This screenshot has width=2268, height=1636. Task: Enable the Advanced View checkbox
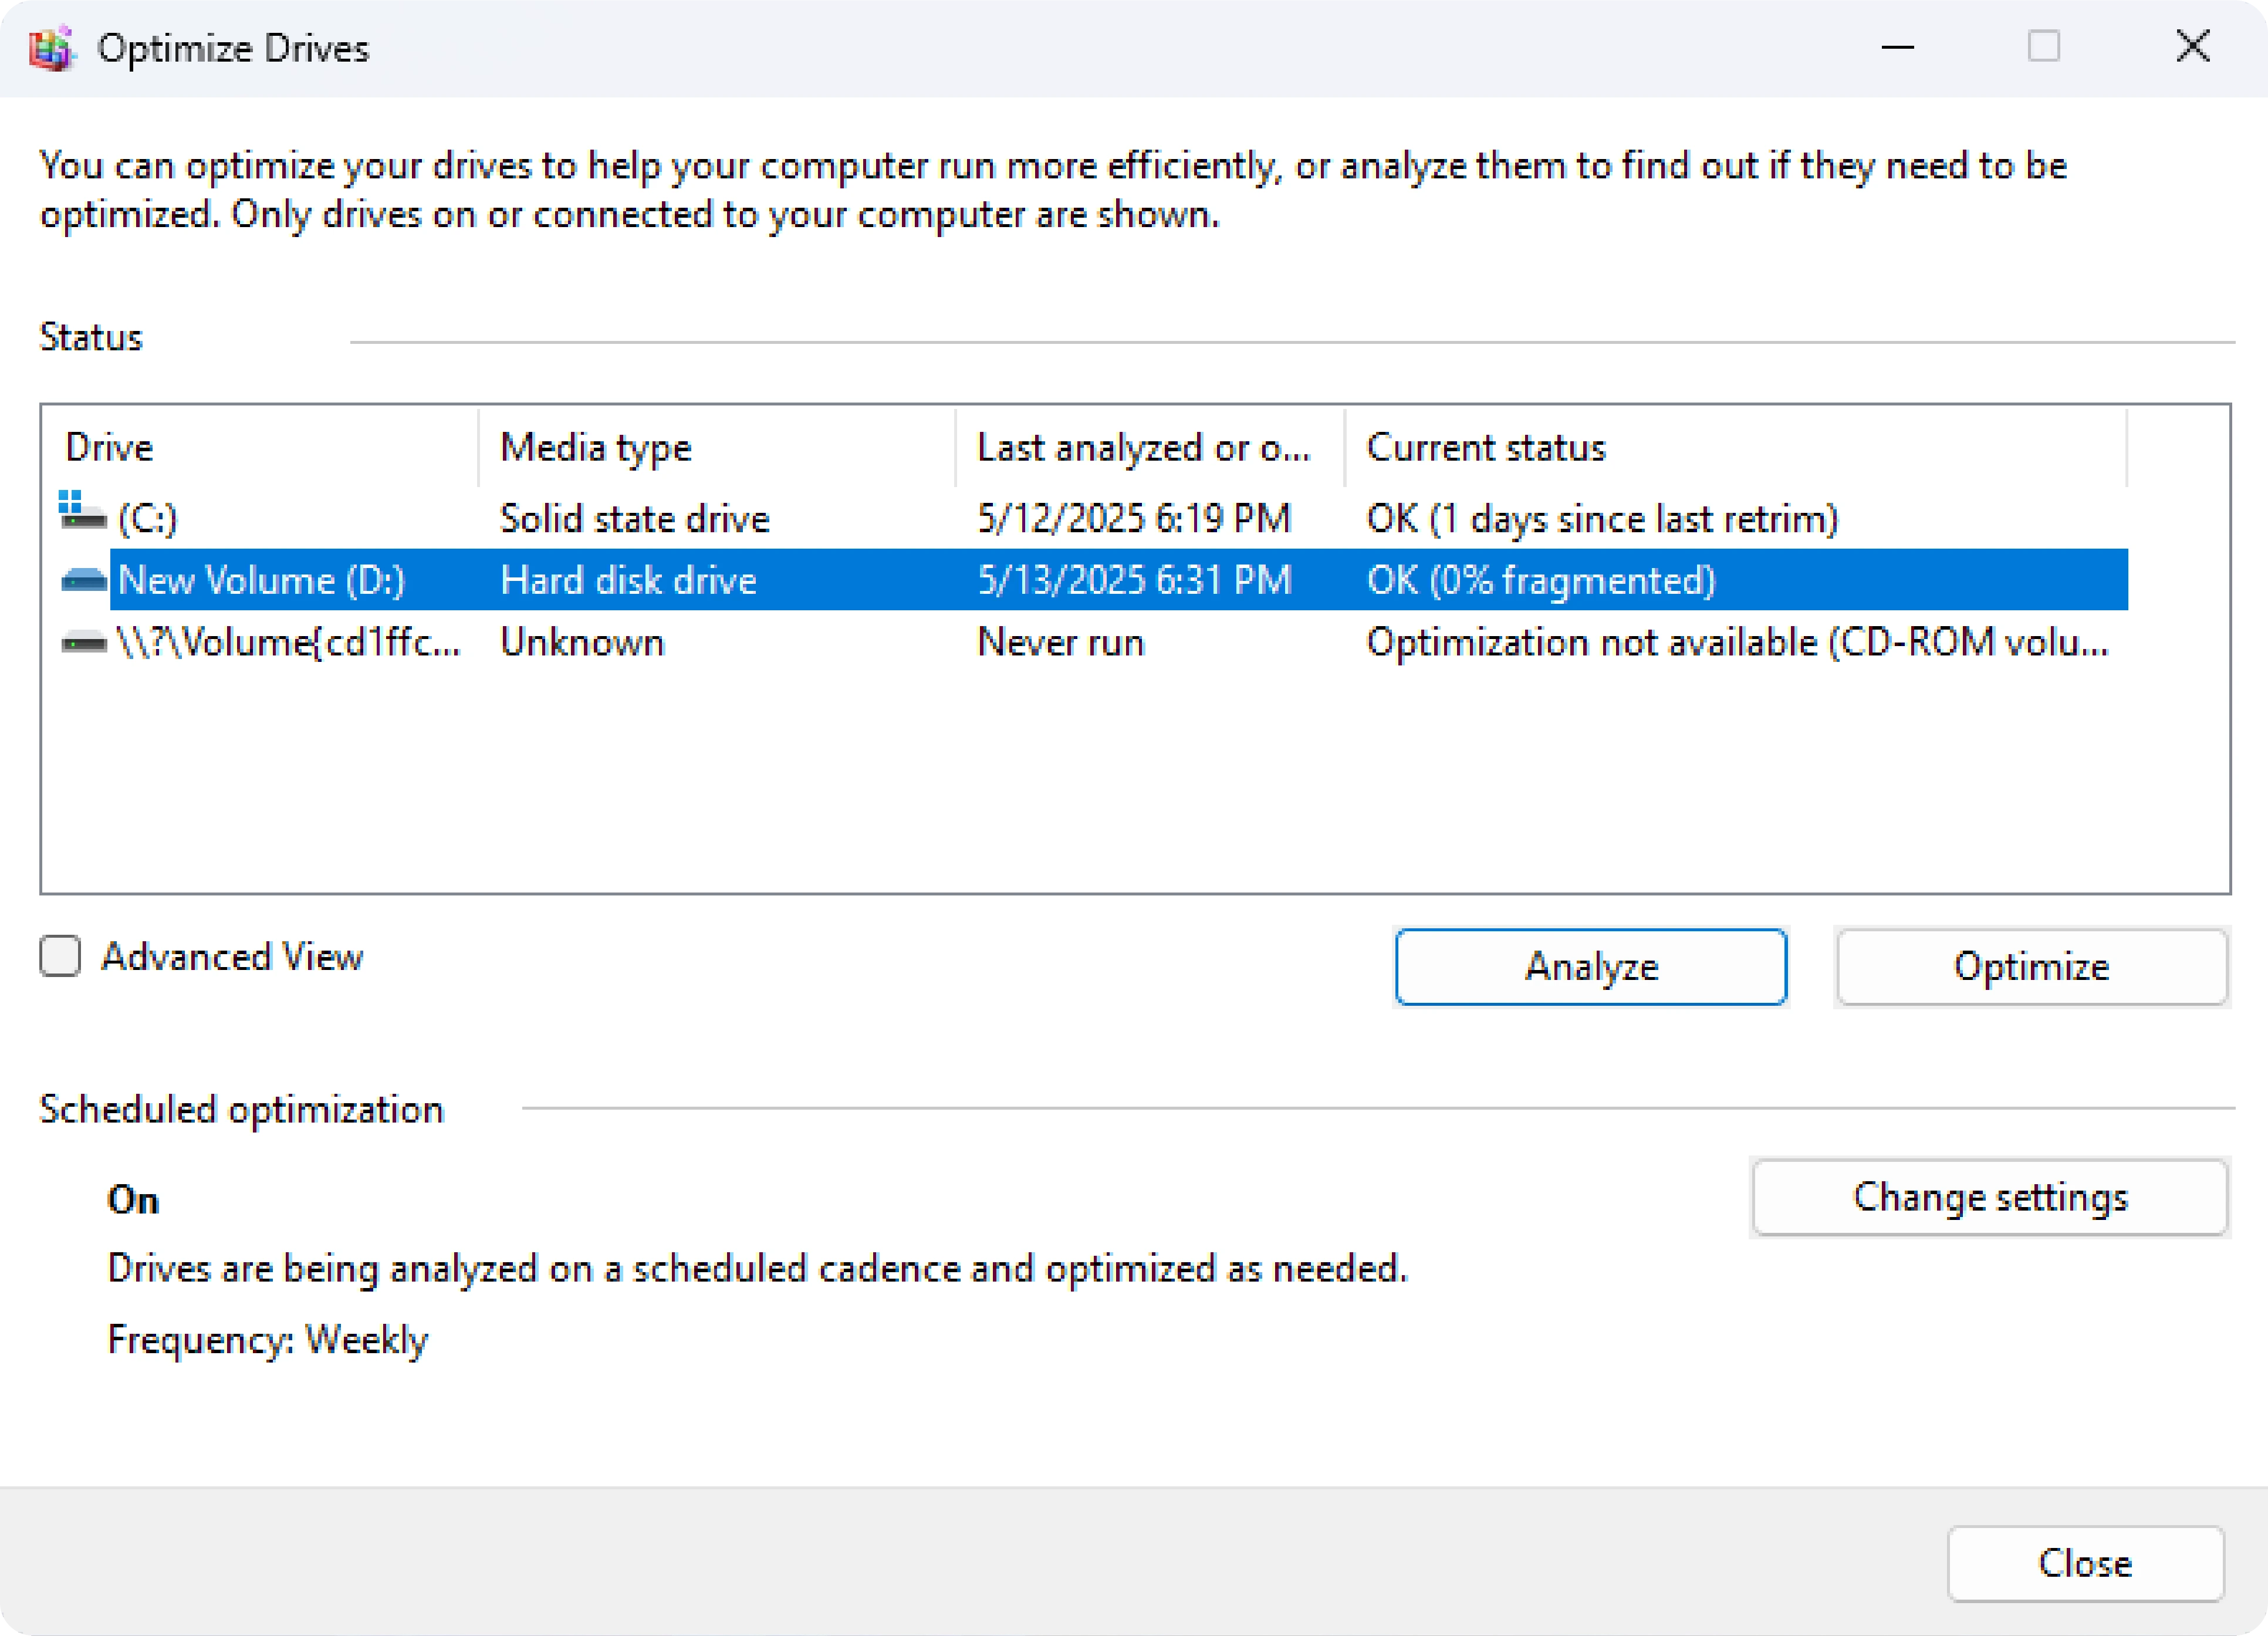coord(60,956)
